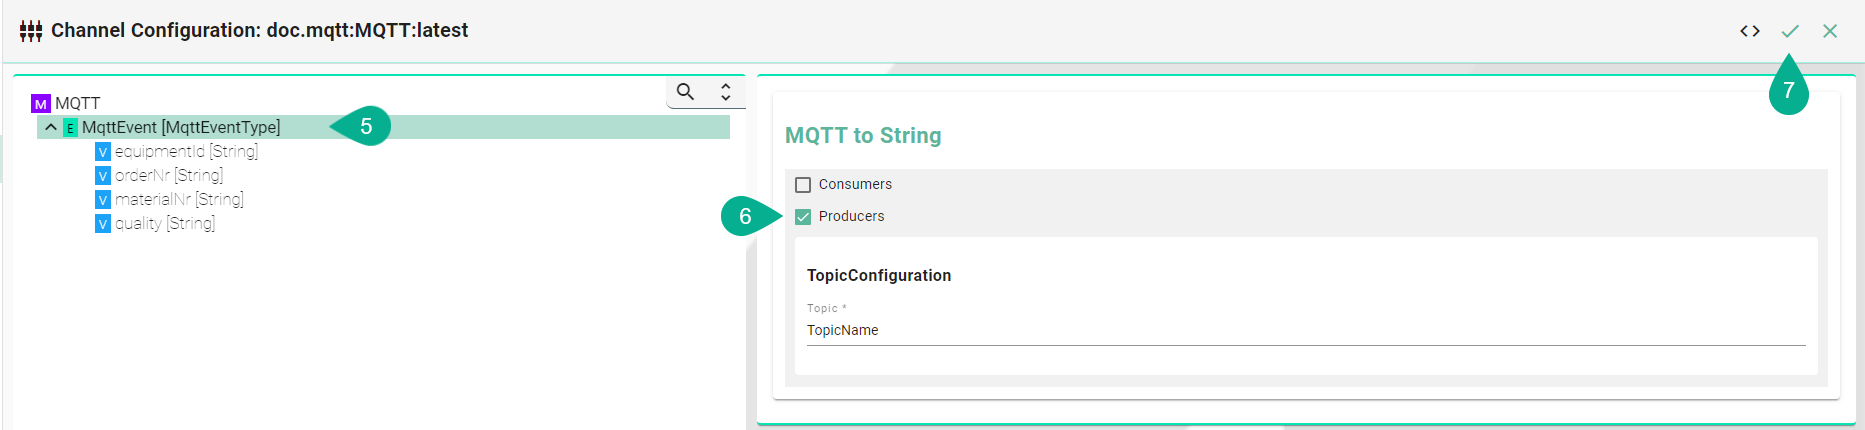
Task: Close the Channel Configuration dialog
Action: coord(1829,31)
